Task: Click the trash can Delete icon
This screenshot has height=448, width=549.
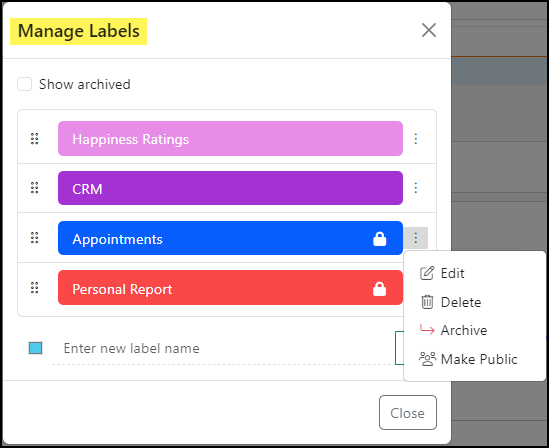Action: [x=427, y=302]
